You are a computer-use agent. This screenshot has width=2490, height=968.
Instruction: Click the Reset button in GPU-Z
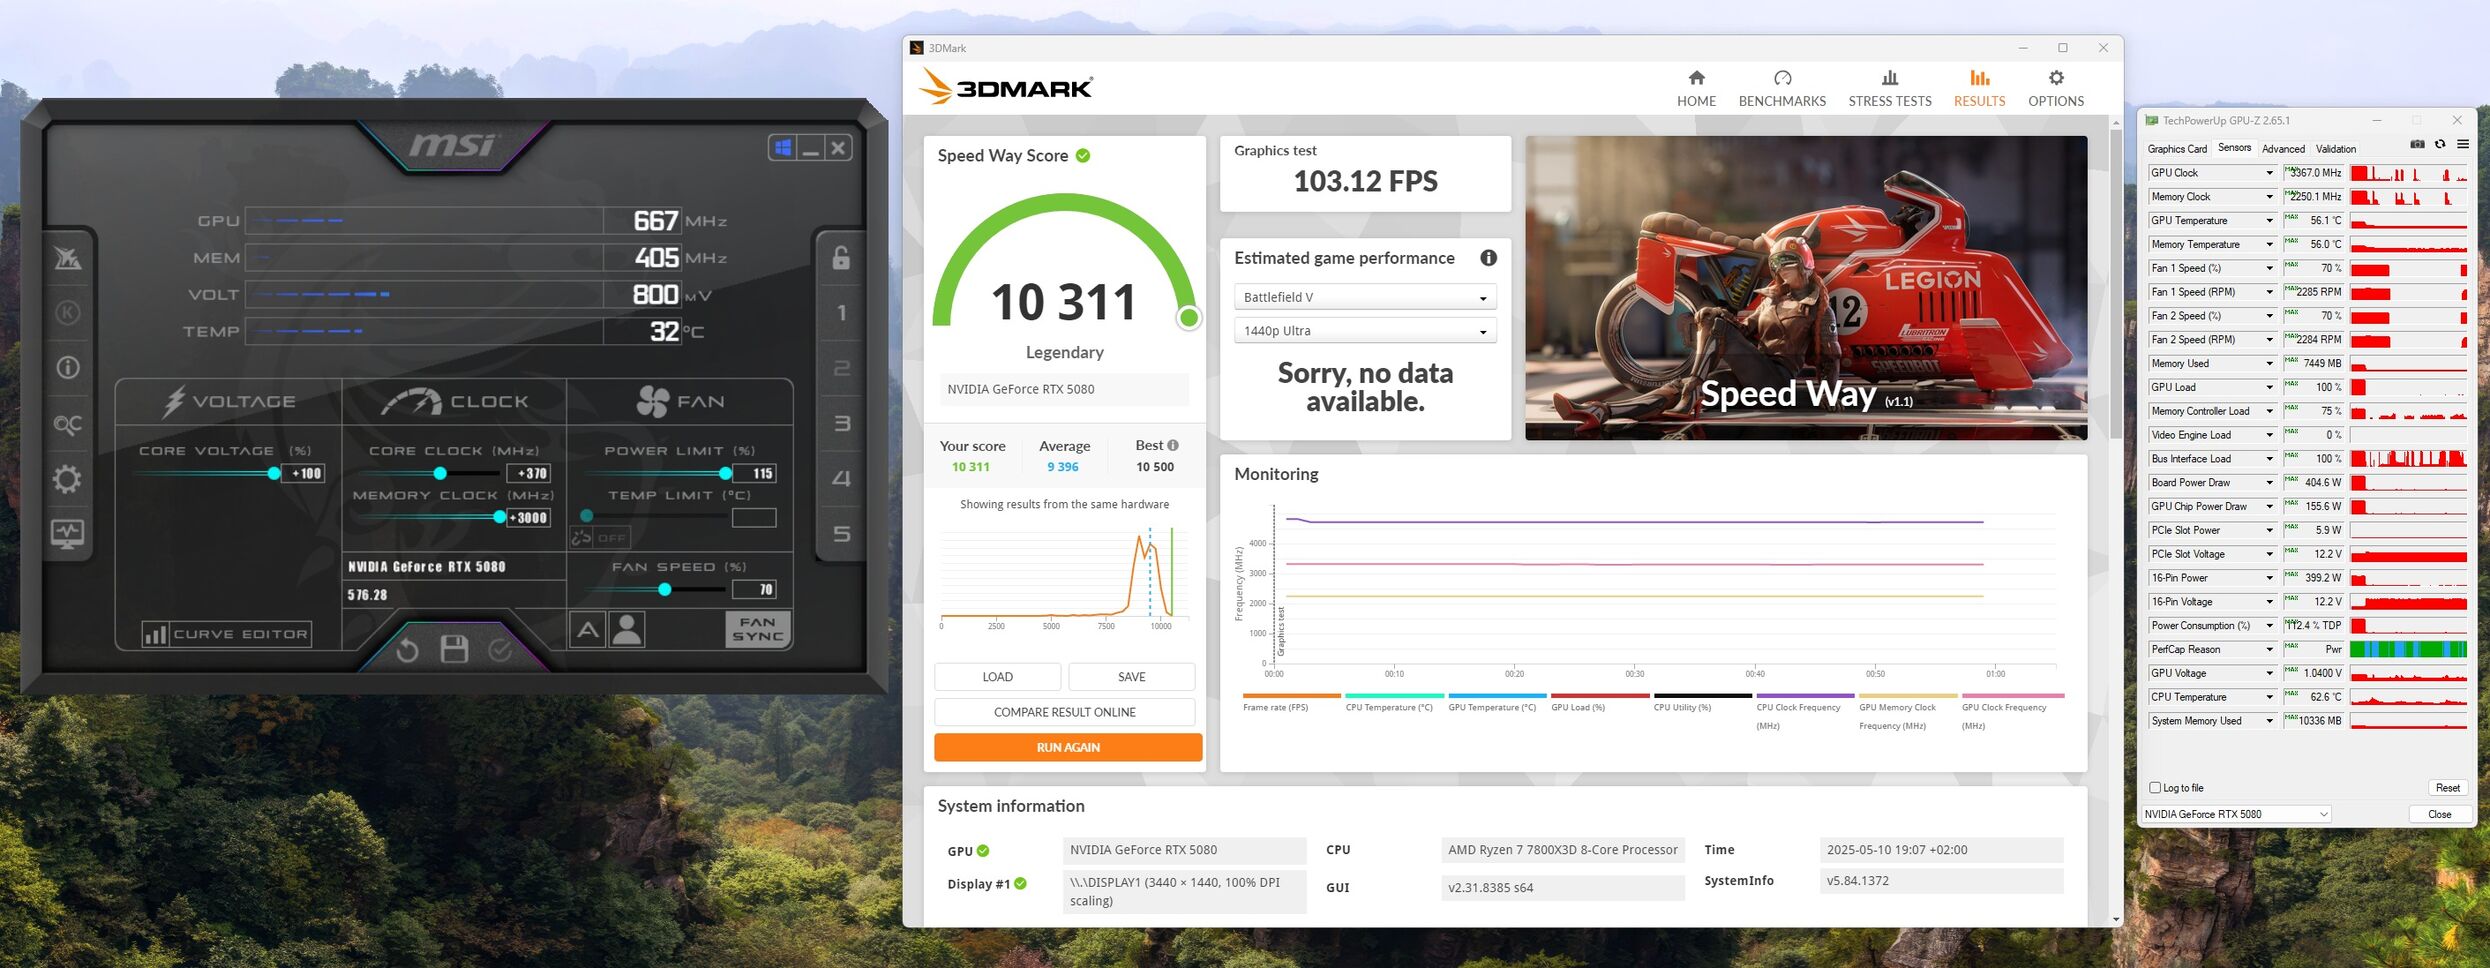(x=2447, y=788)
